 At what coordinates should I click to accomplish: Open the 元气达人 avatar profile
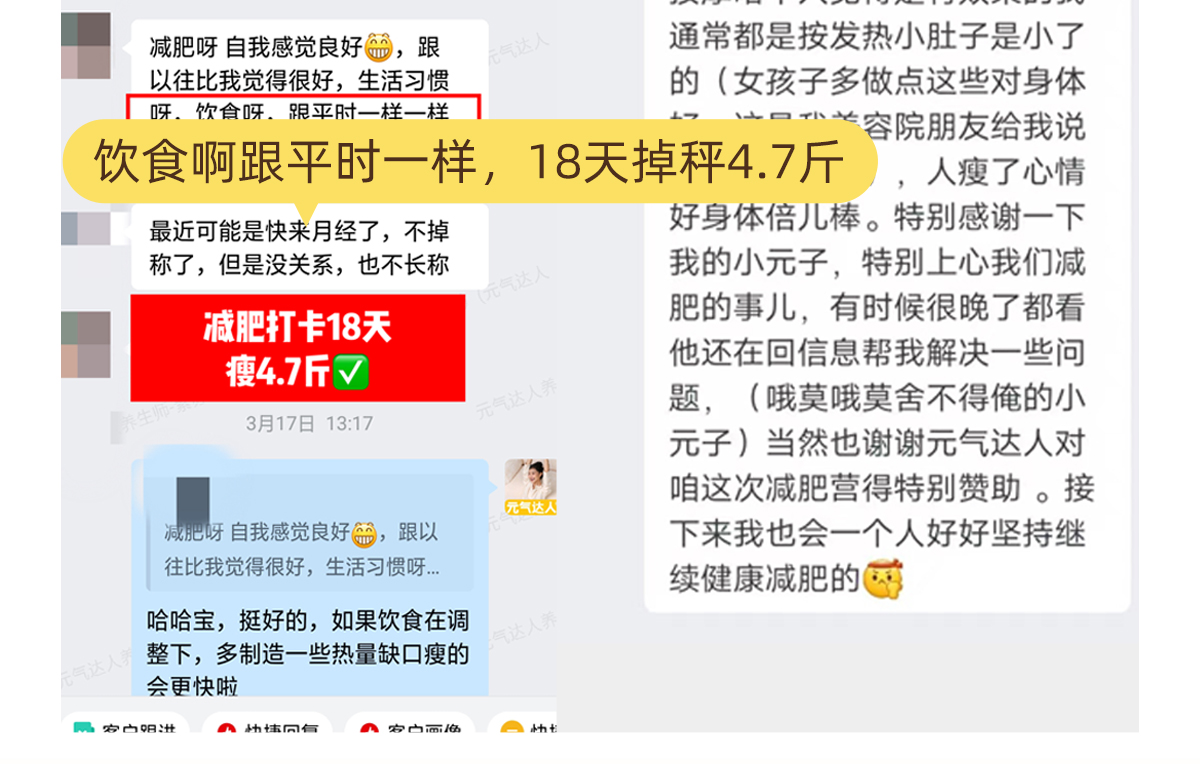click(x=530, y=487)
